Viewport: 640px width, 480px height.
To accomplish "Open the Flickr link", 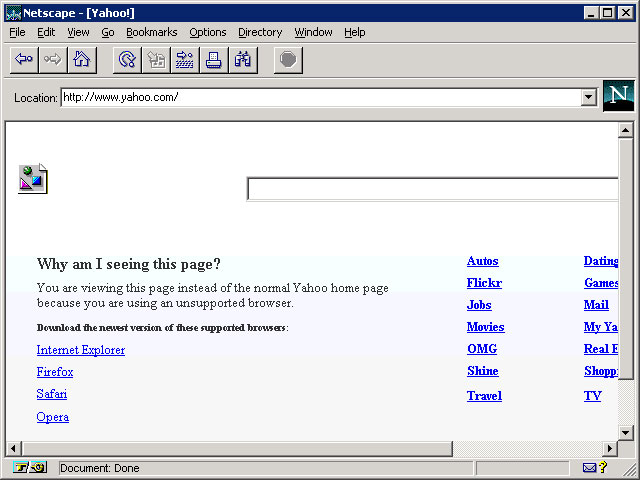I will tap(484, 283).
